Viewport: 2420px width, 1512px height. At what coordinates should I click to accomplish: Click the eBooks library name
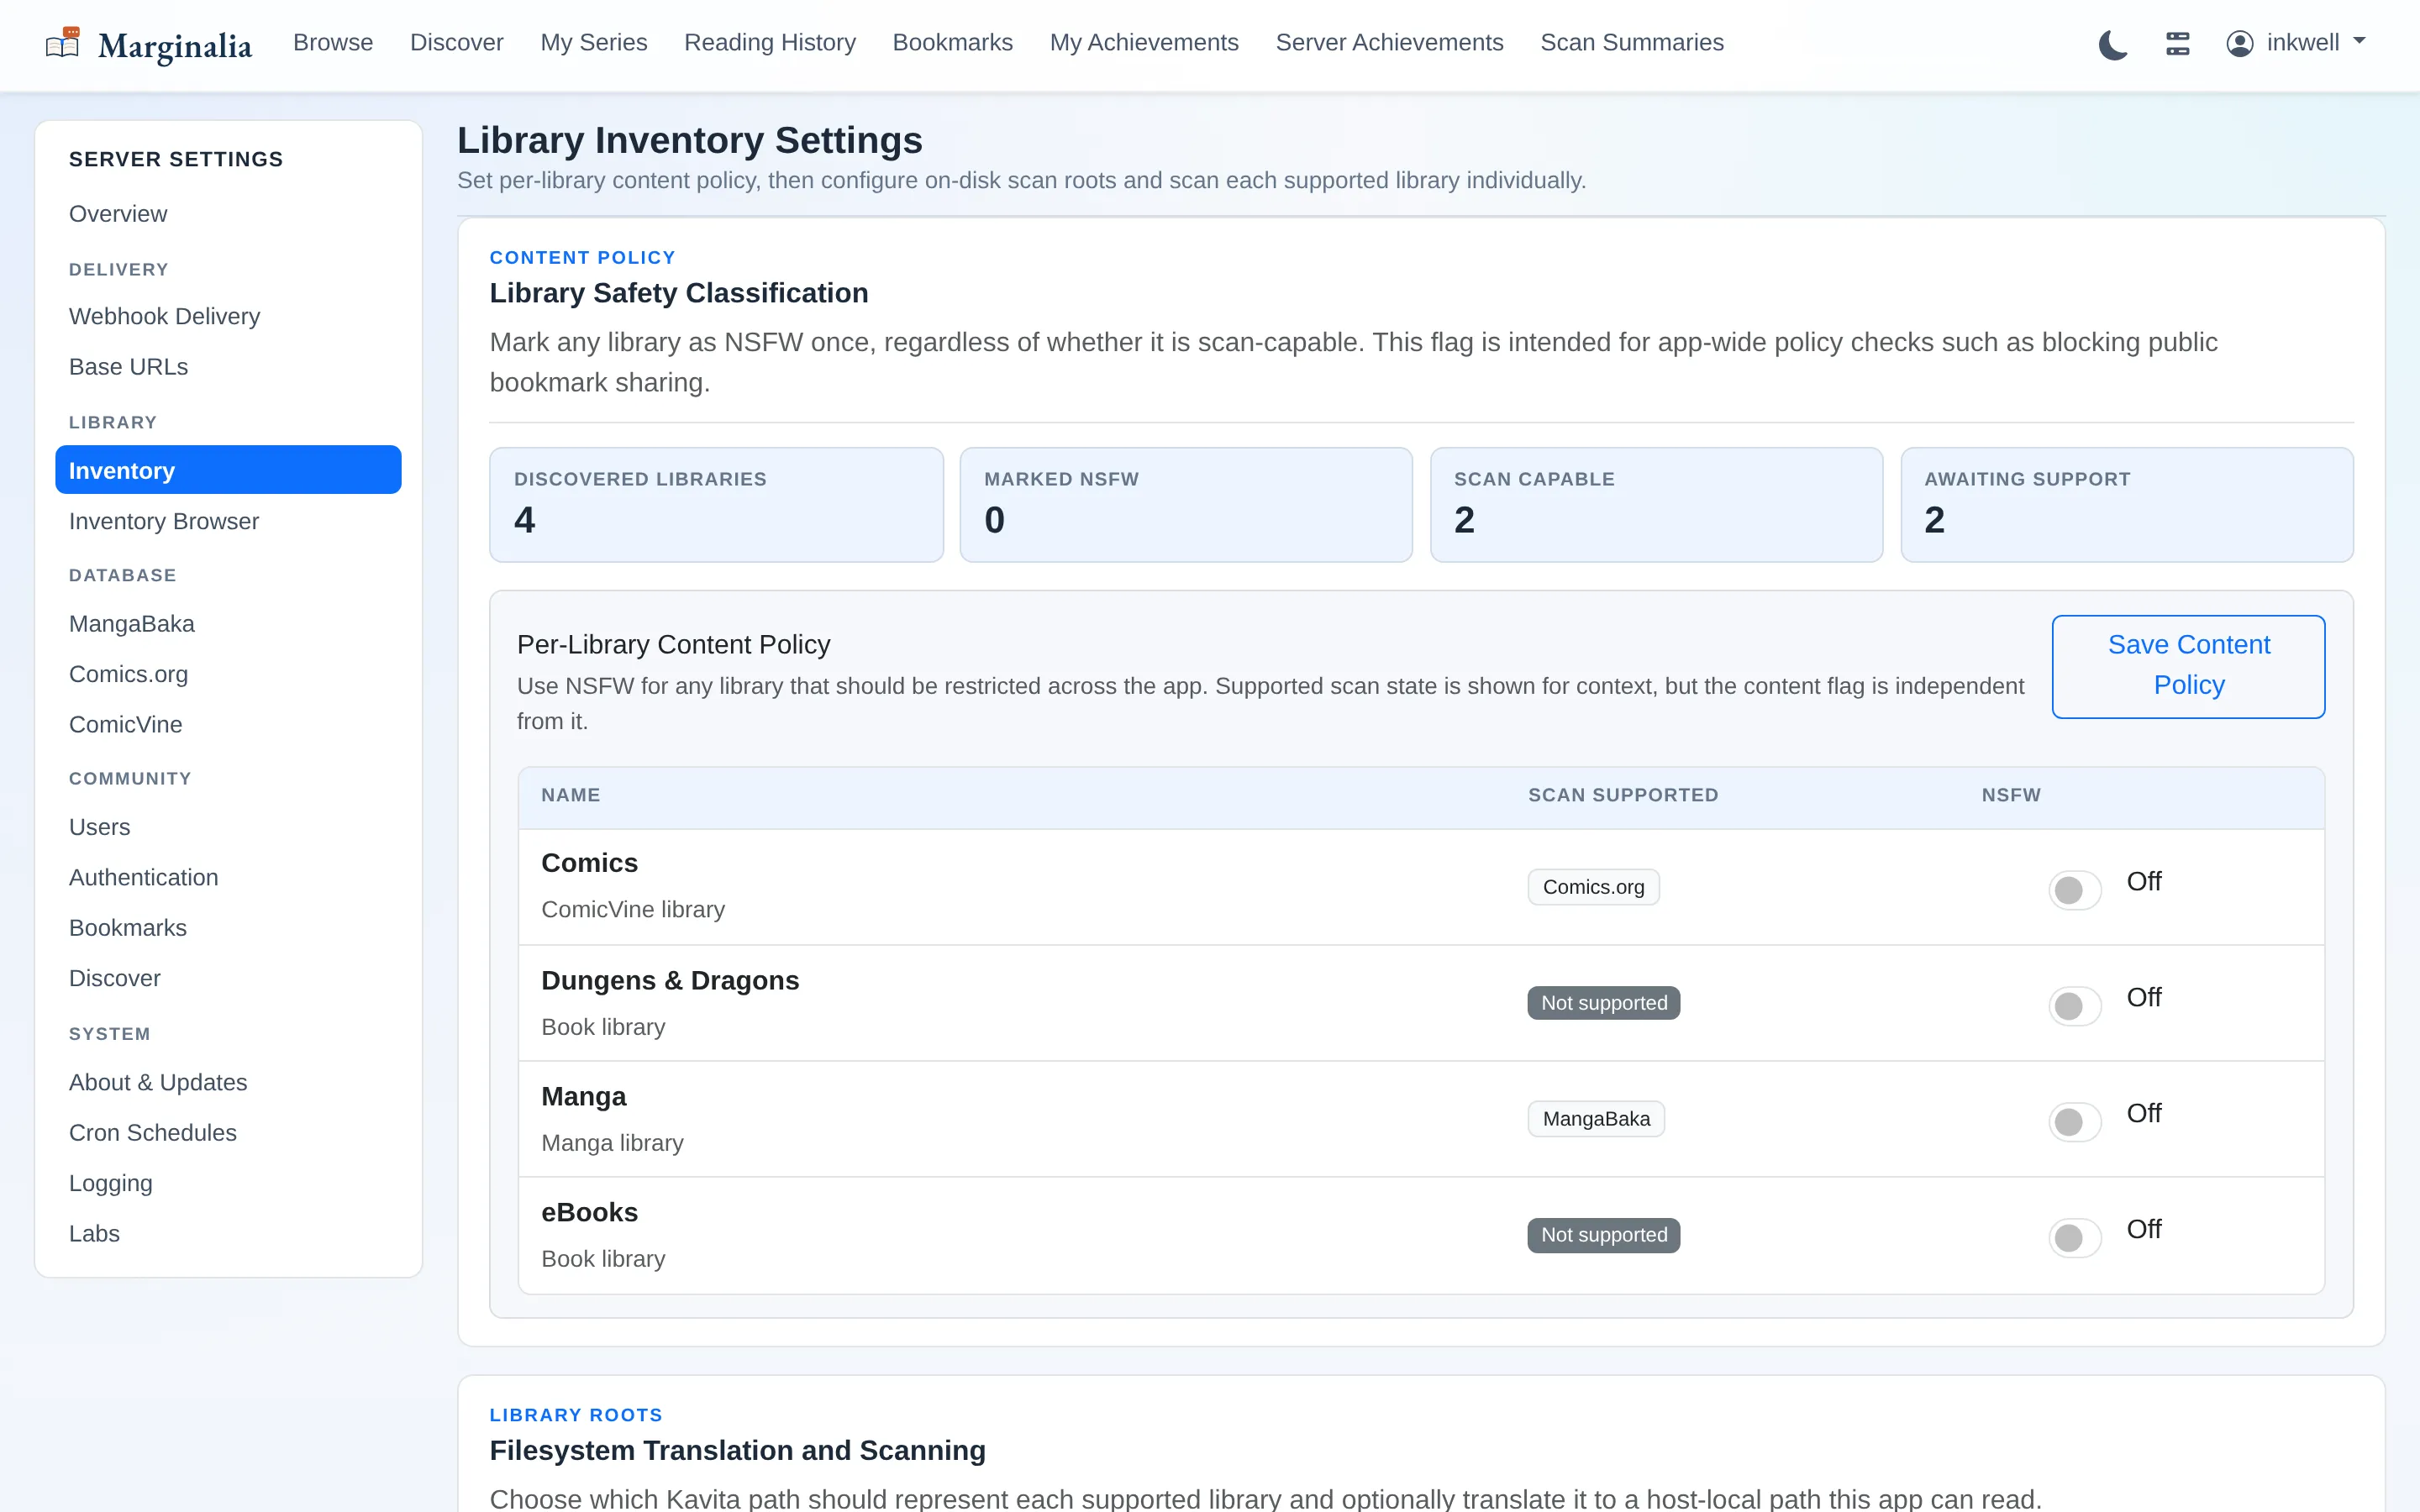coord(589,1213)
